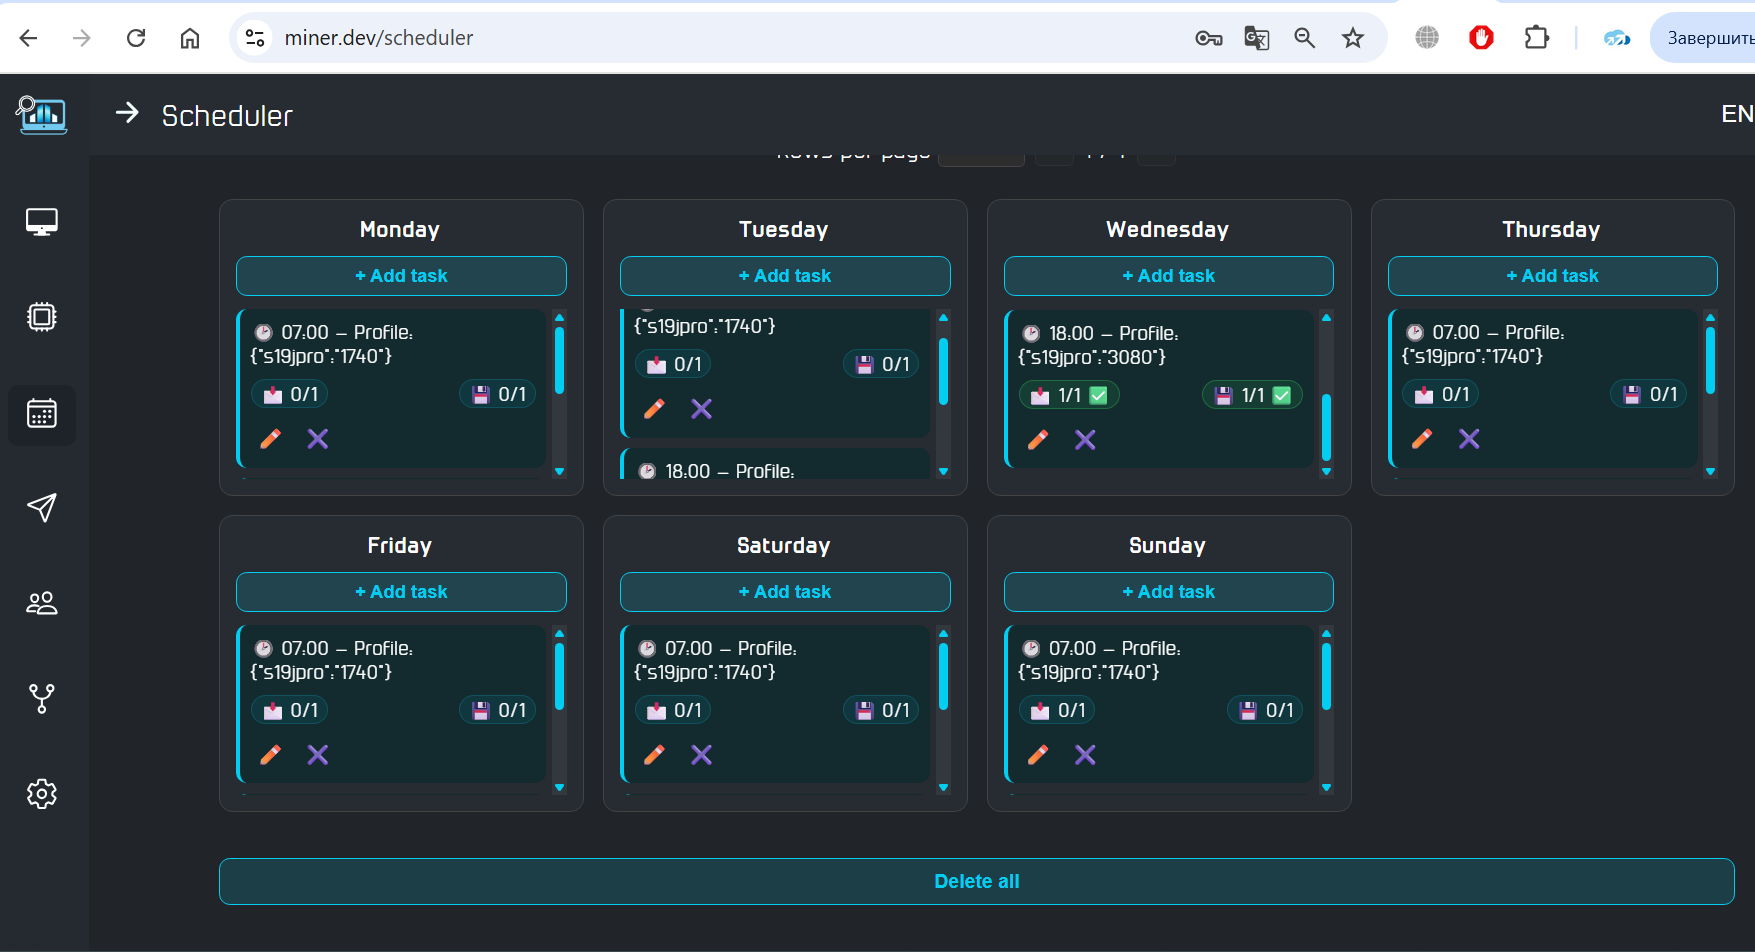This screenshot has height=952, width=1755.
Task: Click the red ad-blocker extension icon
Action: pos(1481,38)
